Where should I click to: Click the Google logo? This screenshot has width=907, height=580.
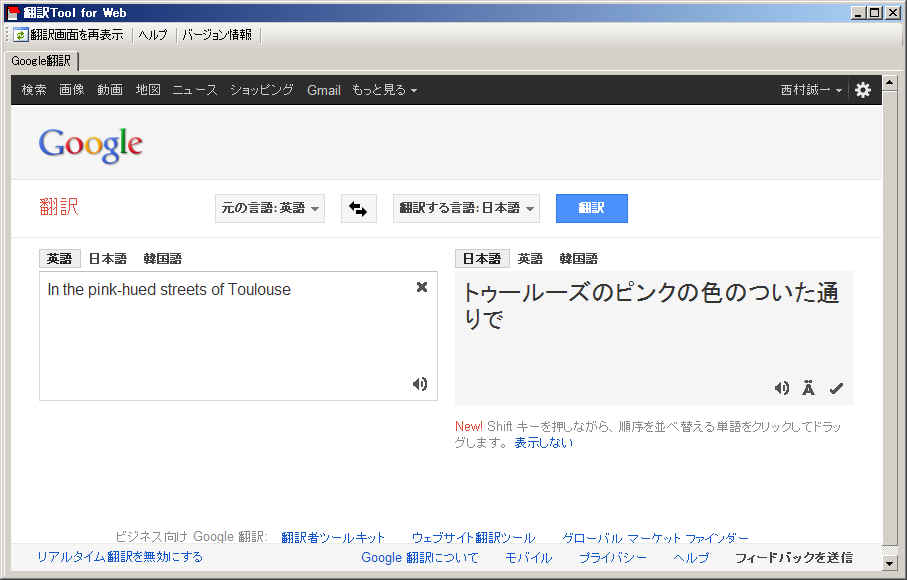pos(91,145)
